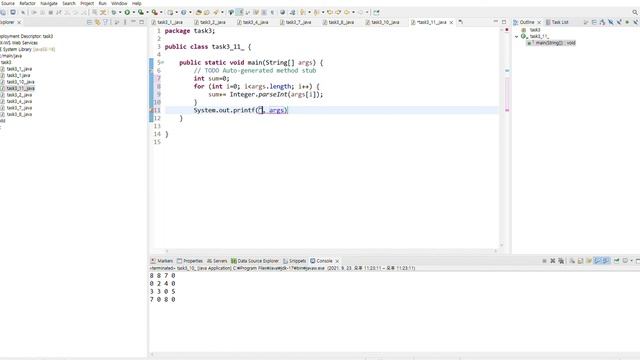Screen dimensions: 640x360
Task: Select Deployment Descriptor: task3 in explorer
Action: (x=27, y=36)
